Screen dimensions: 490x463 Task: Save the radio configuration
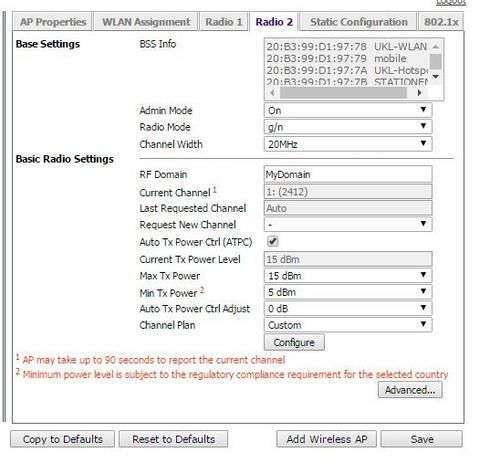[x=422, y=439]
